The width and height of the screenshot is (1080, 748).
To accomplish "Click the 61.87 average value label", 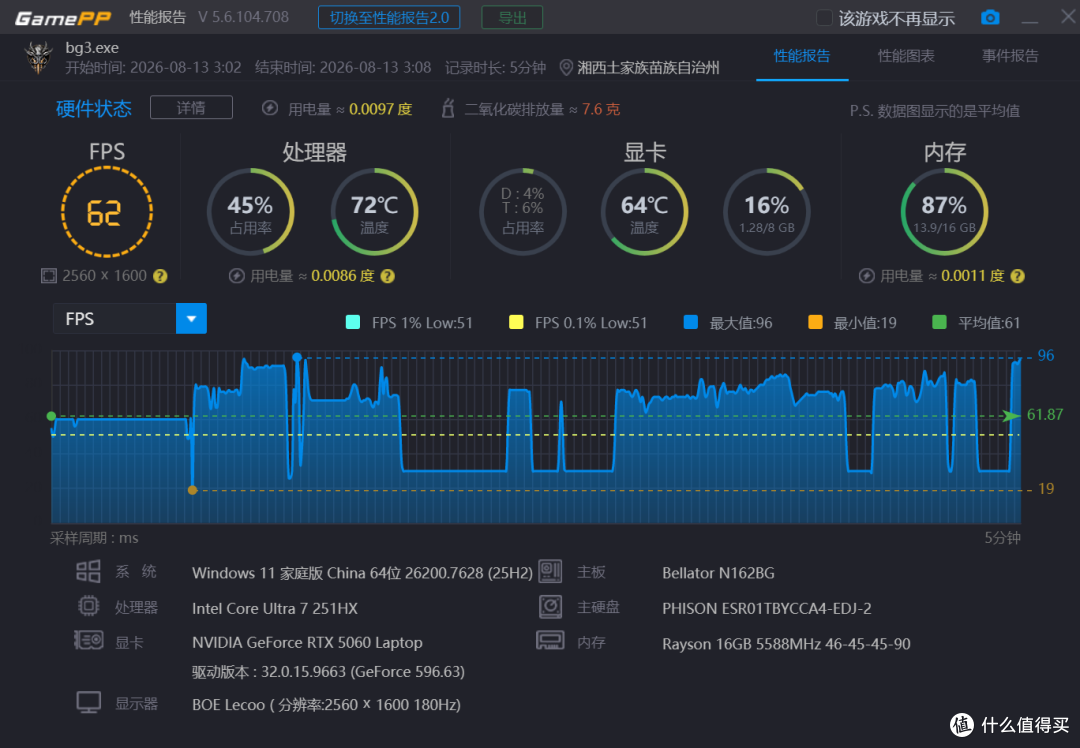I will [x=1045, y=415].
